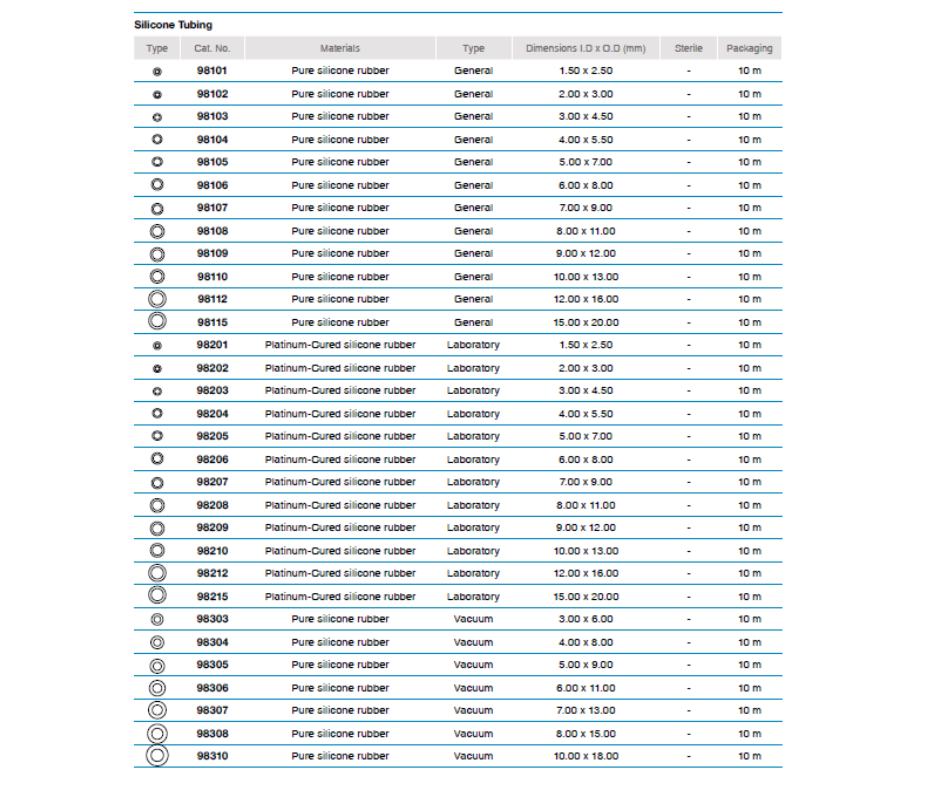The height and width of the screenshot is (788, 940).
Task: Click the Sterile column header
Action: (x=688, y=48)
